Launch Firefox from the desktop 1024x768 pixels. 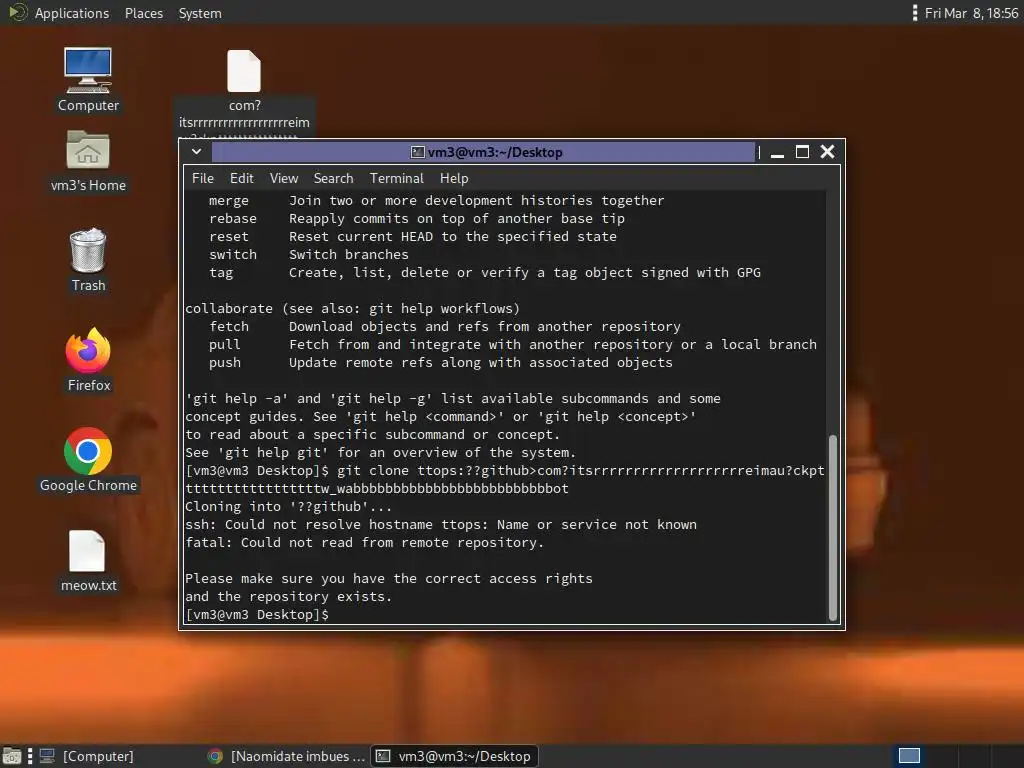88,360
